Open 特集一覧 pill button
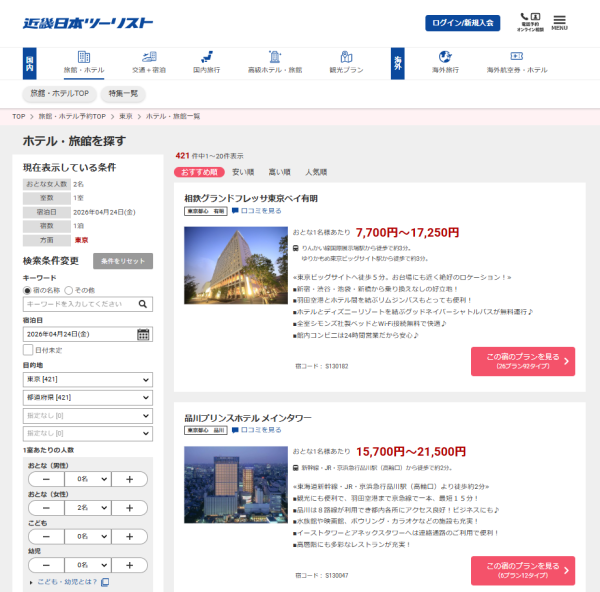This screenshot has width=600, height=592. pos(123,93)
